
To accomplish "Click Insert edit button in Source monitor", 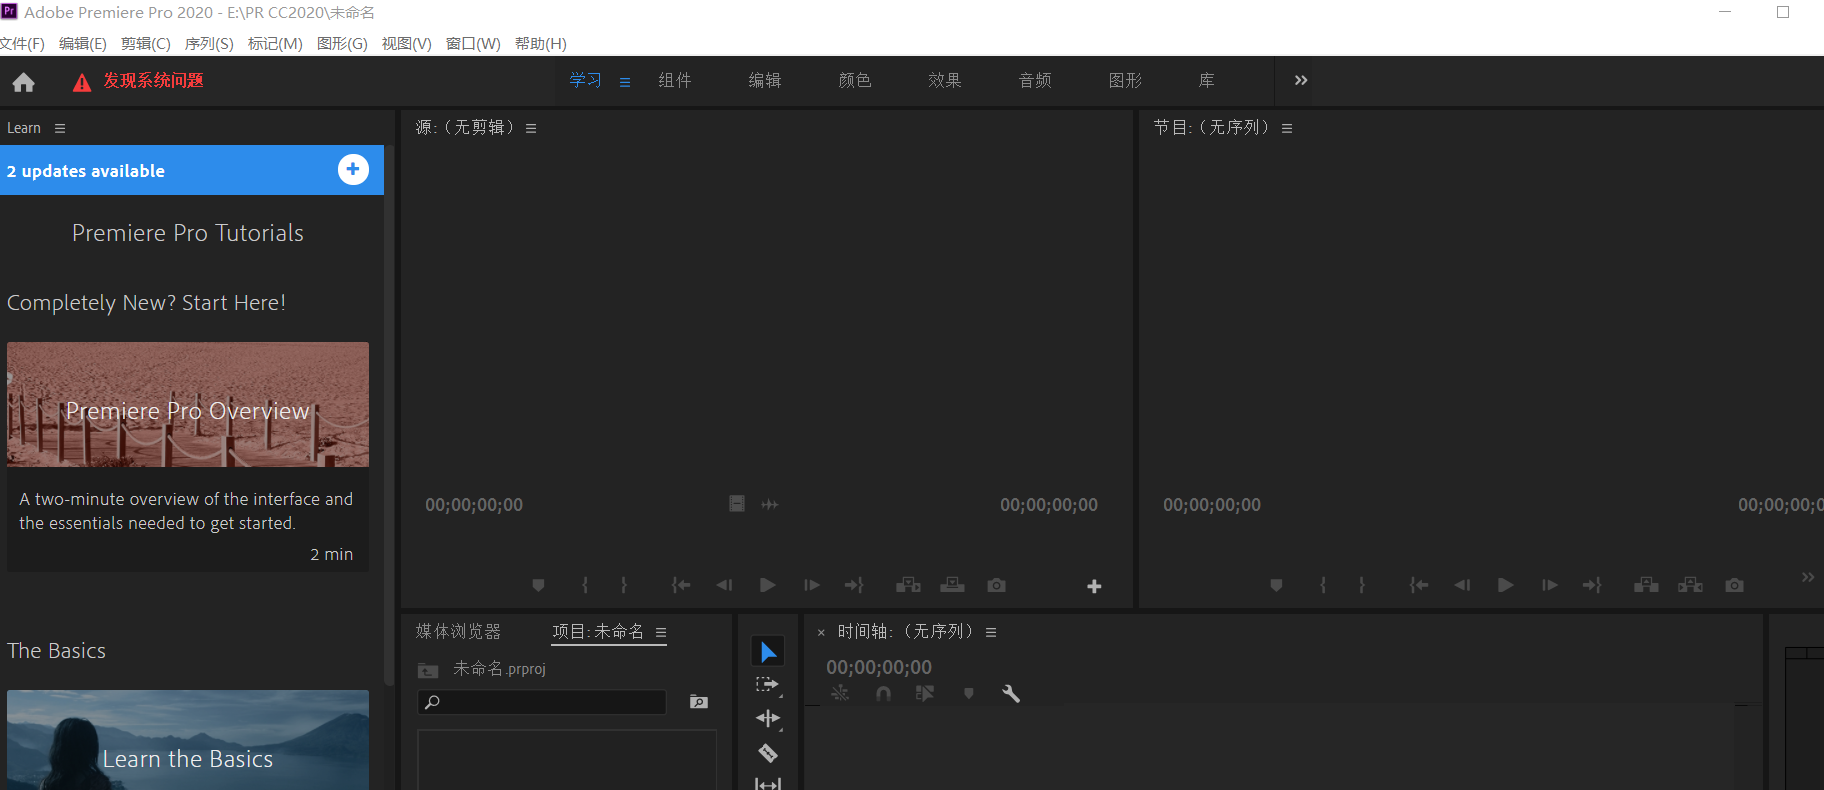I will (908, 585).
